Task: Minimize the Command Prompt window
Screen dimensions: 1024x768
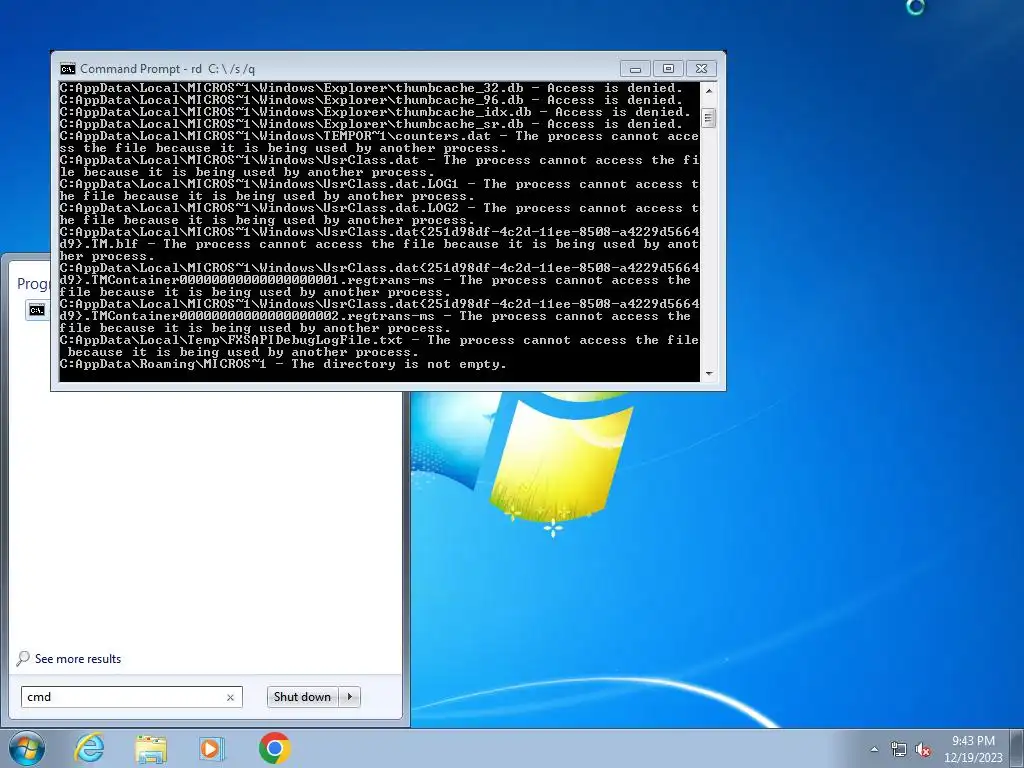Action: (635, 69)
